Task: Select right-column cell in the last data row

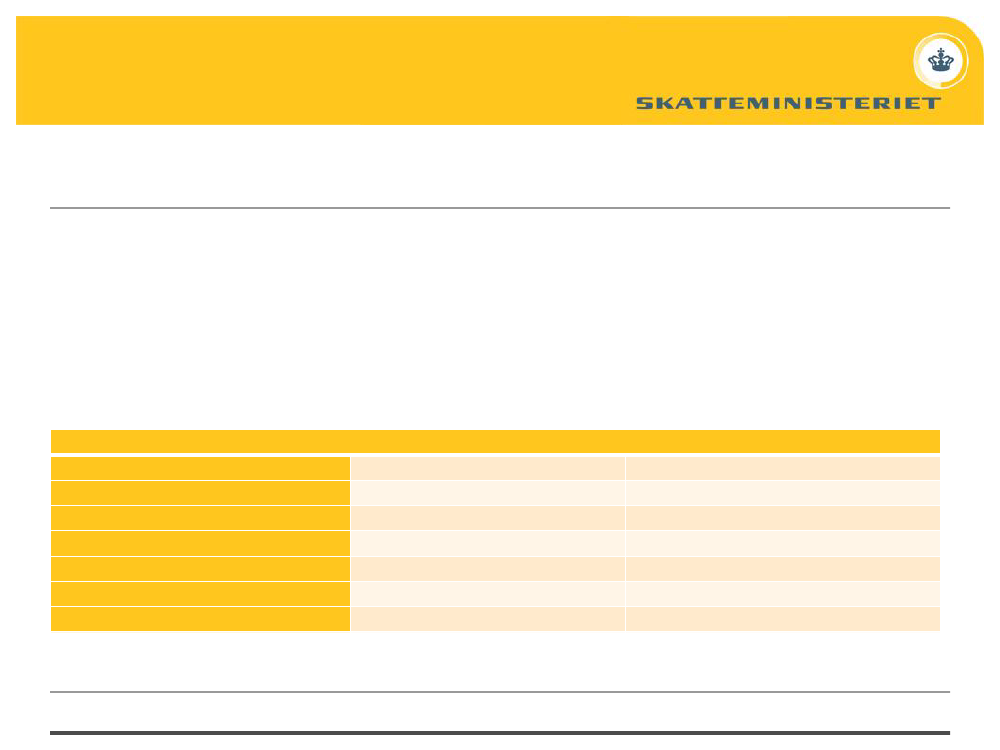Action: click(x=783, y=619)
